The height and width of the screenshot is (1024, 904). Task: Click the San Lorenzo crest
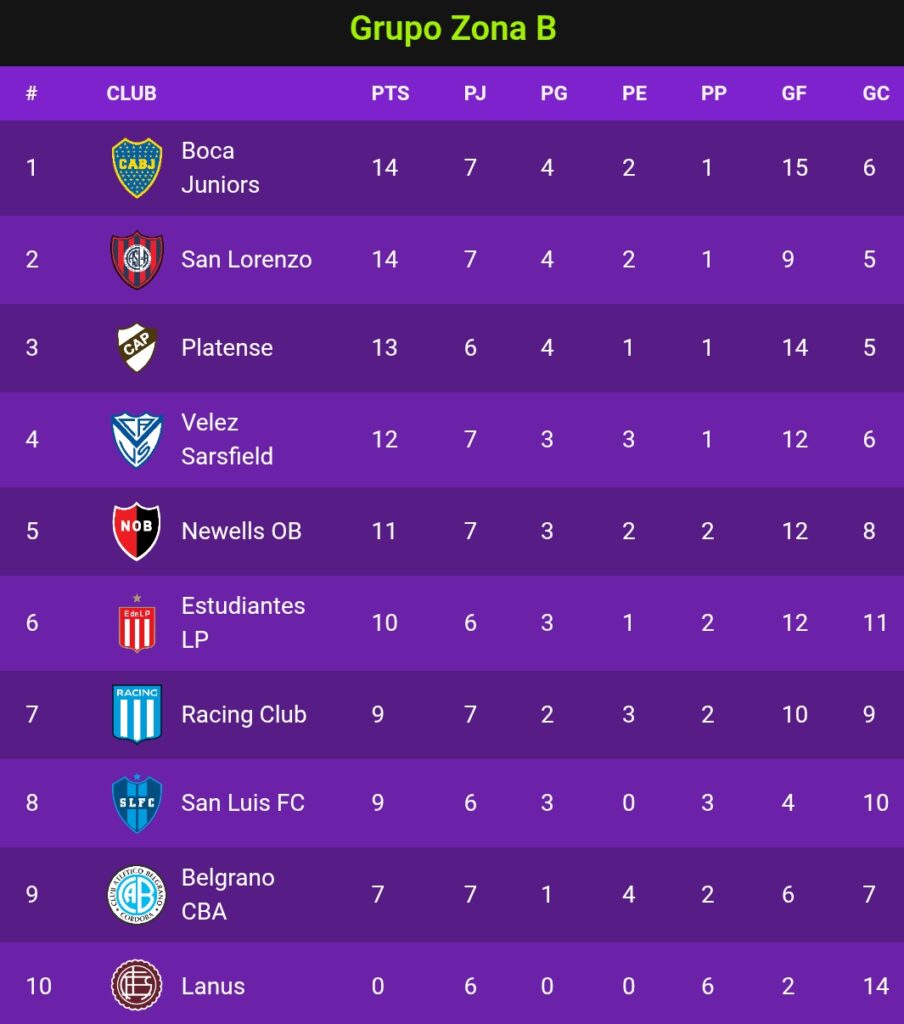click(x=137, y=259)
